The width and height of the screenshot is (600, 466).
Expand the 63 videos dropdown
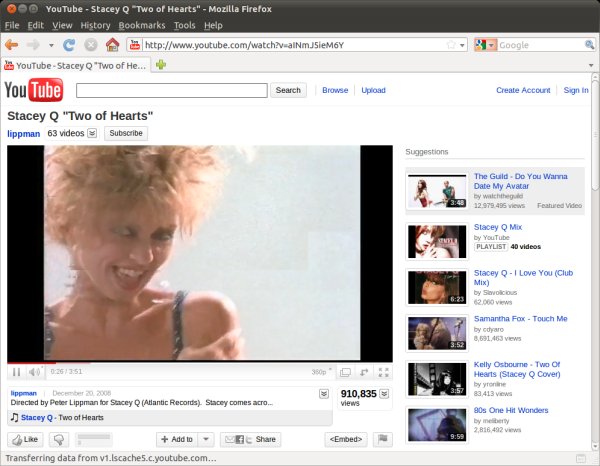pyautogui.click(x=92, y=133)
